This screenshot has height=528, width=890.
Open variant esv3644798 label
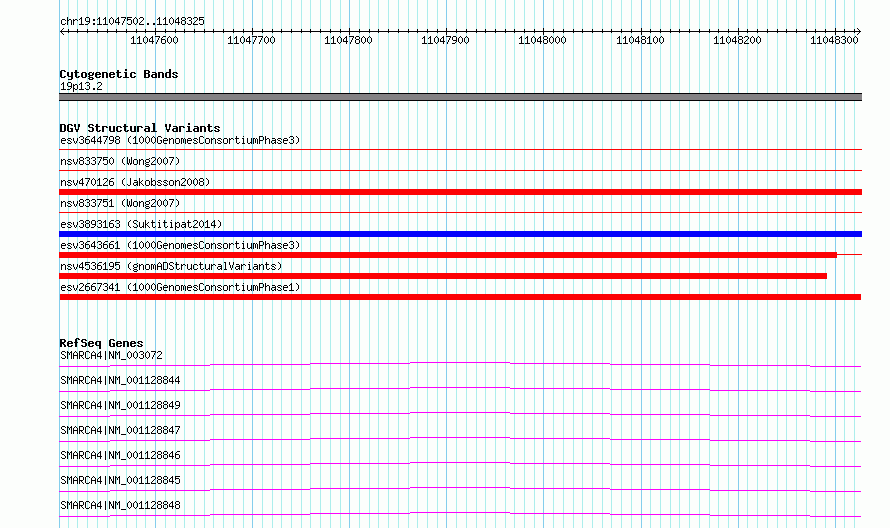tap(180, 140)
